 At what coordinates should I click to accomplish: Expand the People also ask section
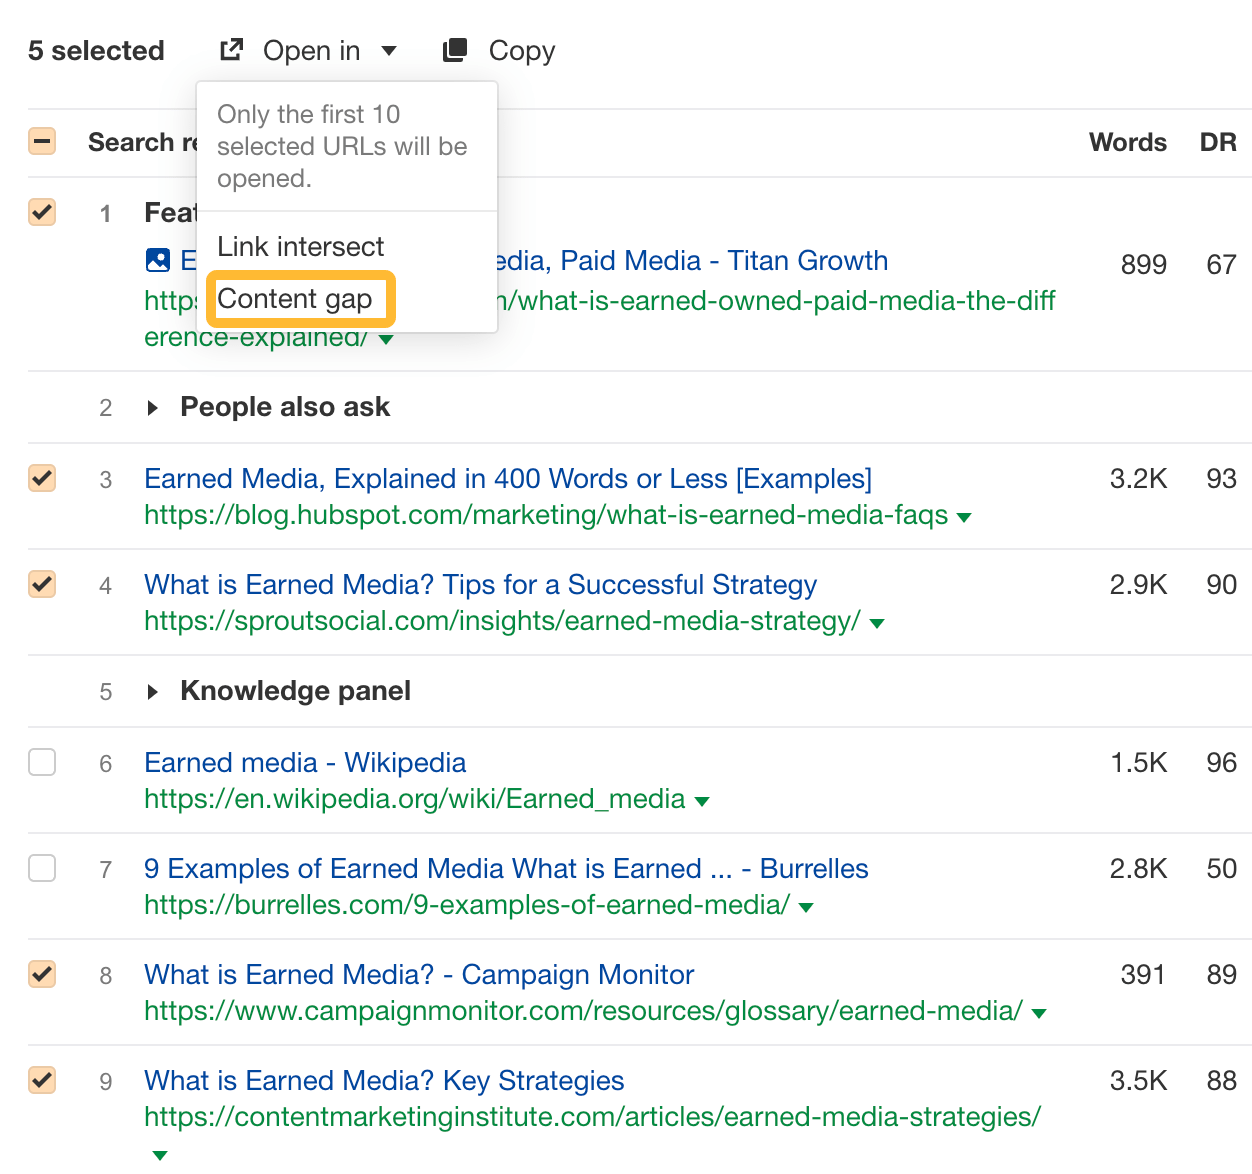(152, 407)
